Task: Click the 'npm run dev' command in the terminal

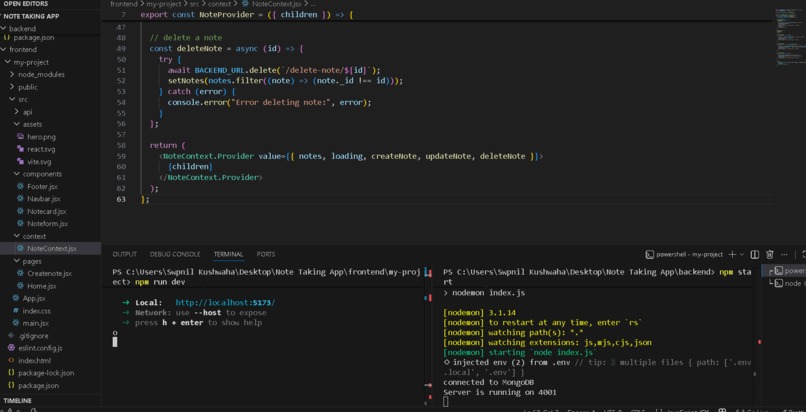Action: pos(160,283)
